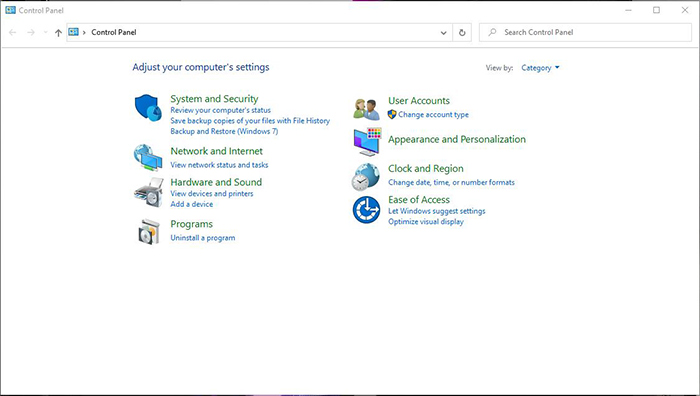Image resolution: width=700 pixels, height=396 pixels.
Task: Click Optimize visual display link
Action: pyautogui.click(x=426, y=222)
